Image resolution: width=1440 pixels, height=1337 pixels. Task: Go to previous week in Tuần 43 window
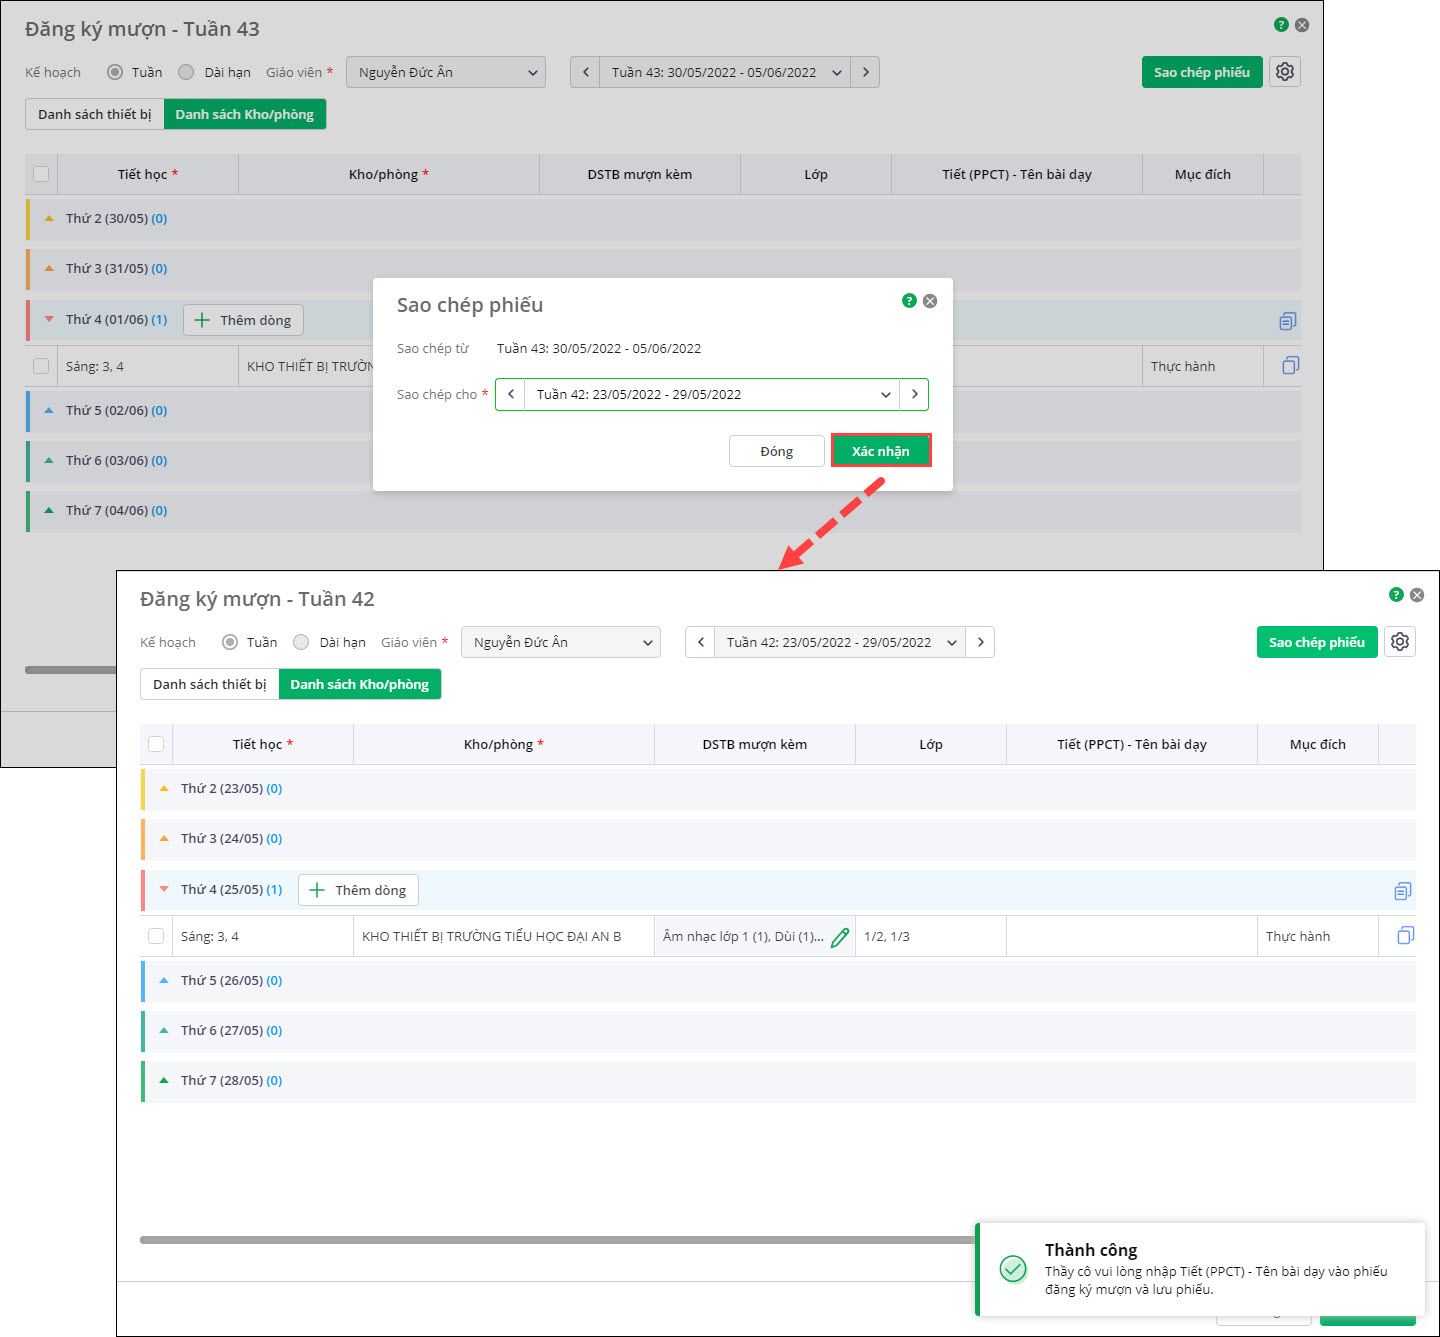point(585,72)
